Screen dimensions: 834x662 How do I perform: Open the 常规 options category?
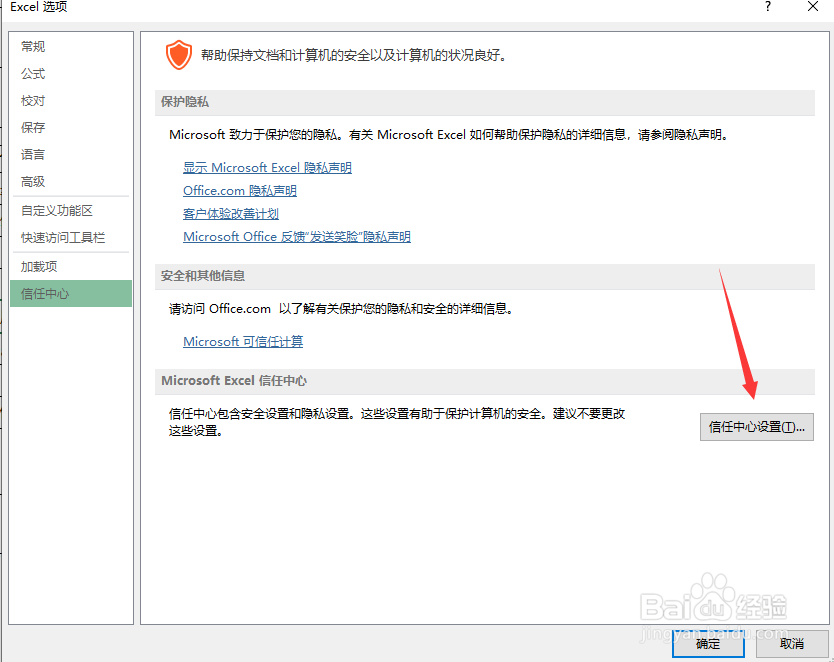71,47
